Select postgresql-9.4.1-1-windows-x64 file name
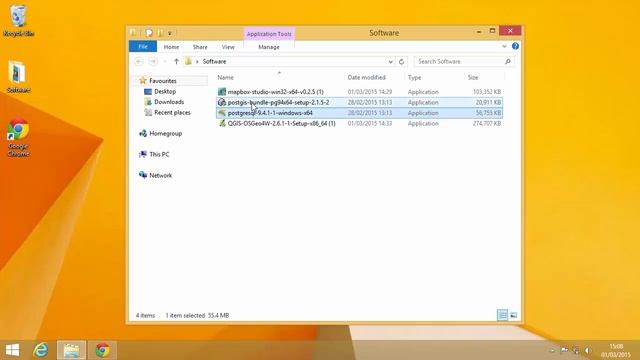 pos(270,113)
